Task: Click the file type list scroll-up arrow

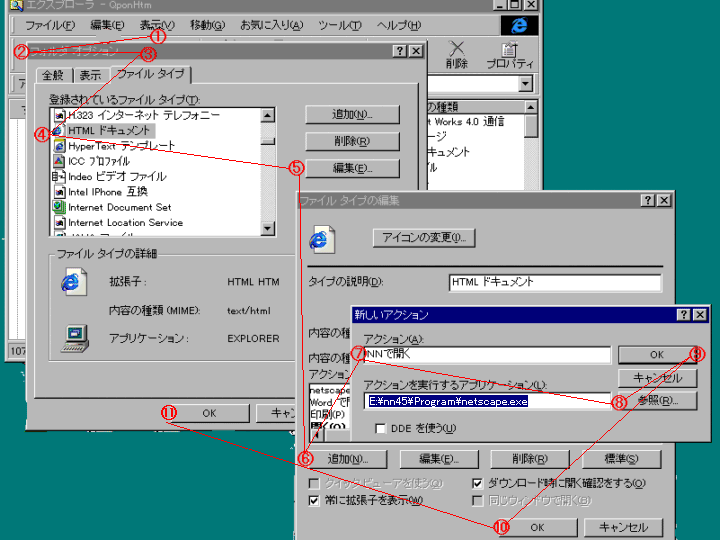Action: [268, 115]
